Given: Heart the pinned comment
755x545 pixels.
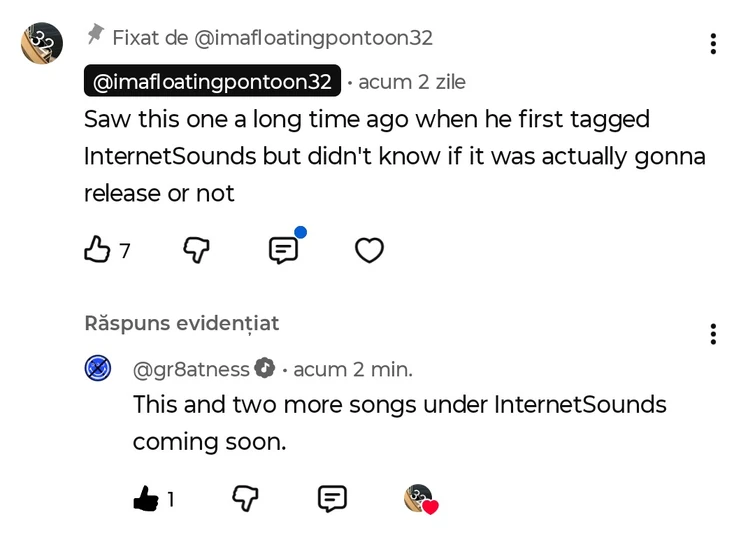Looking at the screenshot, I should (x=369, y=250).
